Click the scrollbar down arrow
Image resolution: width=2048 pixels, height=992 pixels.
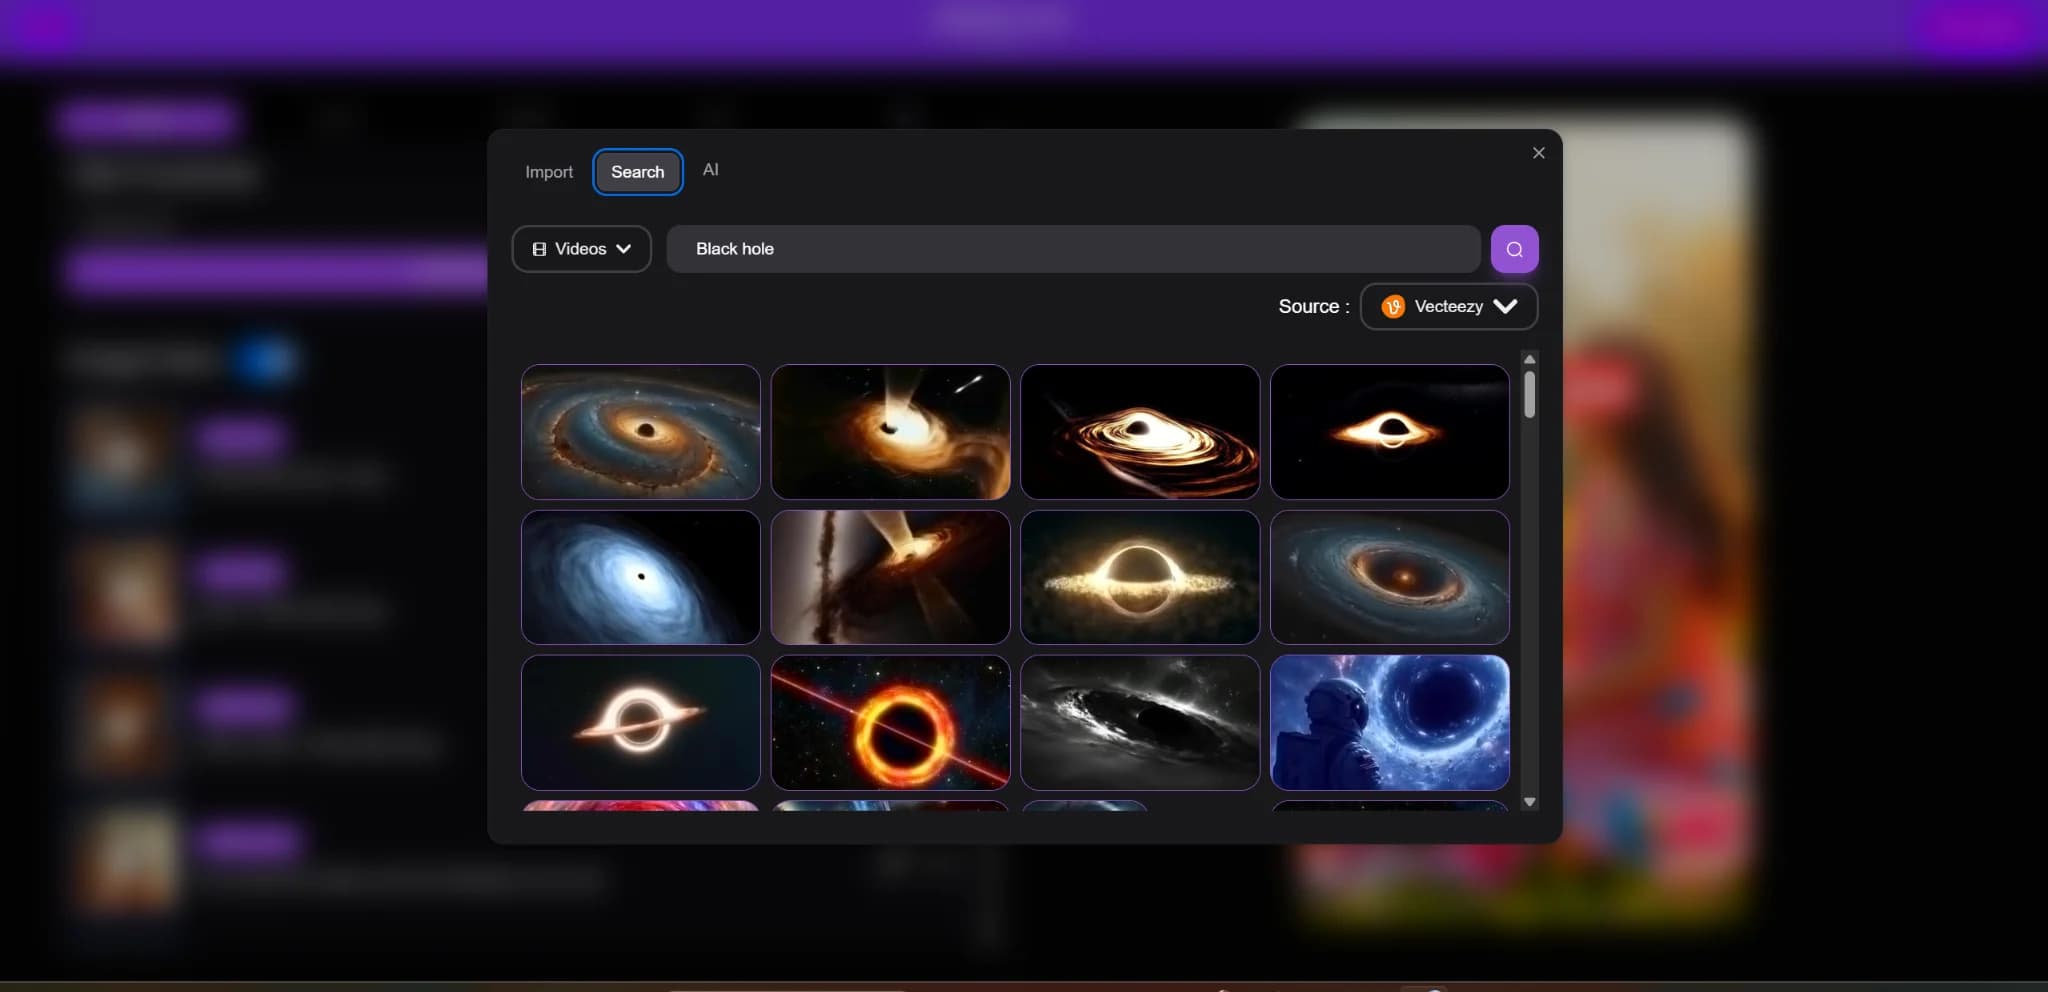1529,802
